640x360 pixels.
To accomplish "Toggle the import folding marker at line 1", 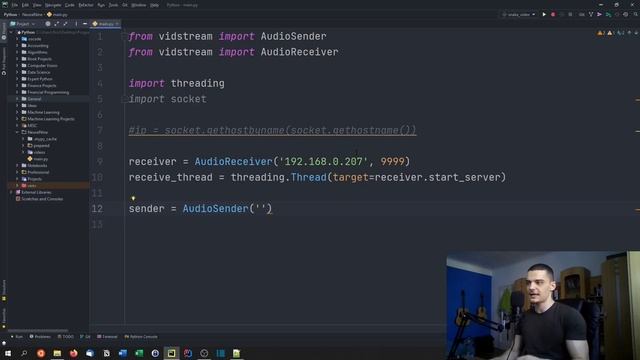I will pyautogui.click(x=124, y=36).
